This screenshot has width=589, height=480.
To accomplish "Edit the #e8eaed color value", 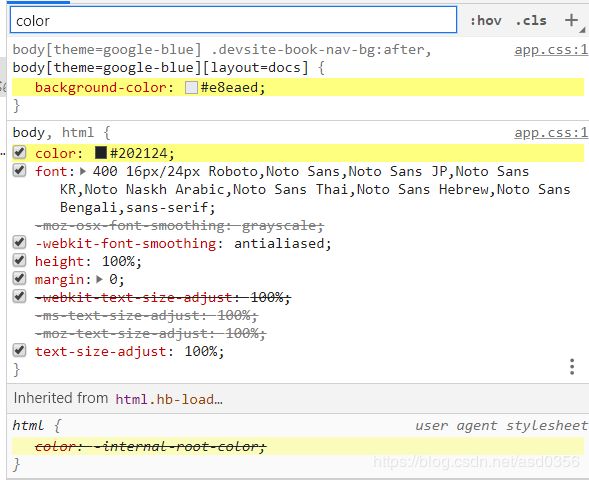I will point(229,88).
